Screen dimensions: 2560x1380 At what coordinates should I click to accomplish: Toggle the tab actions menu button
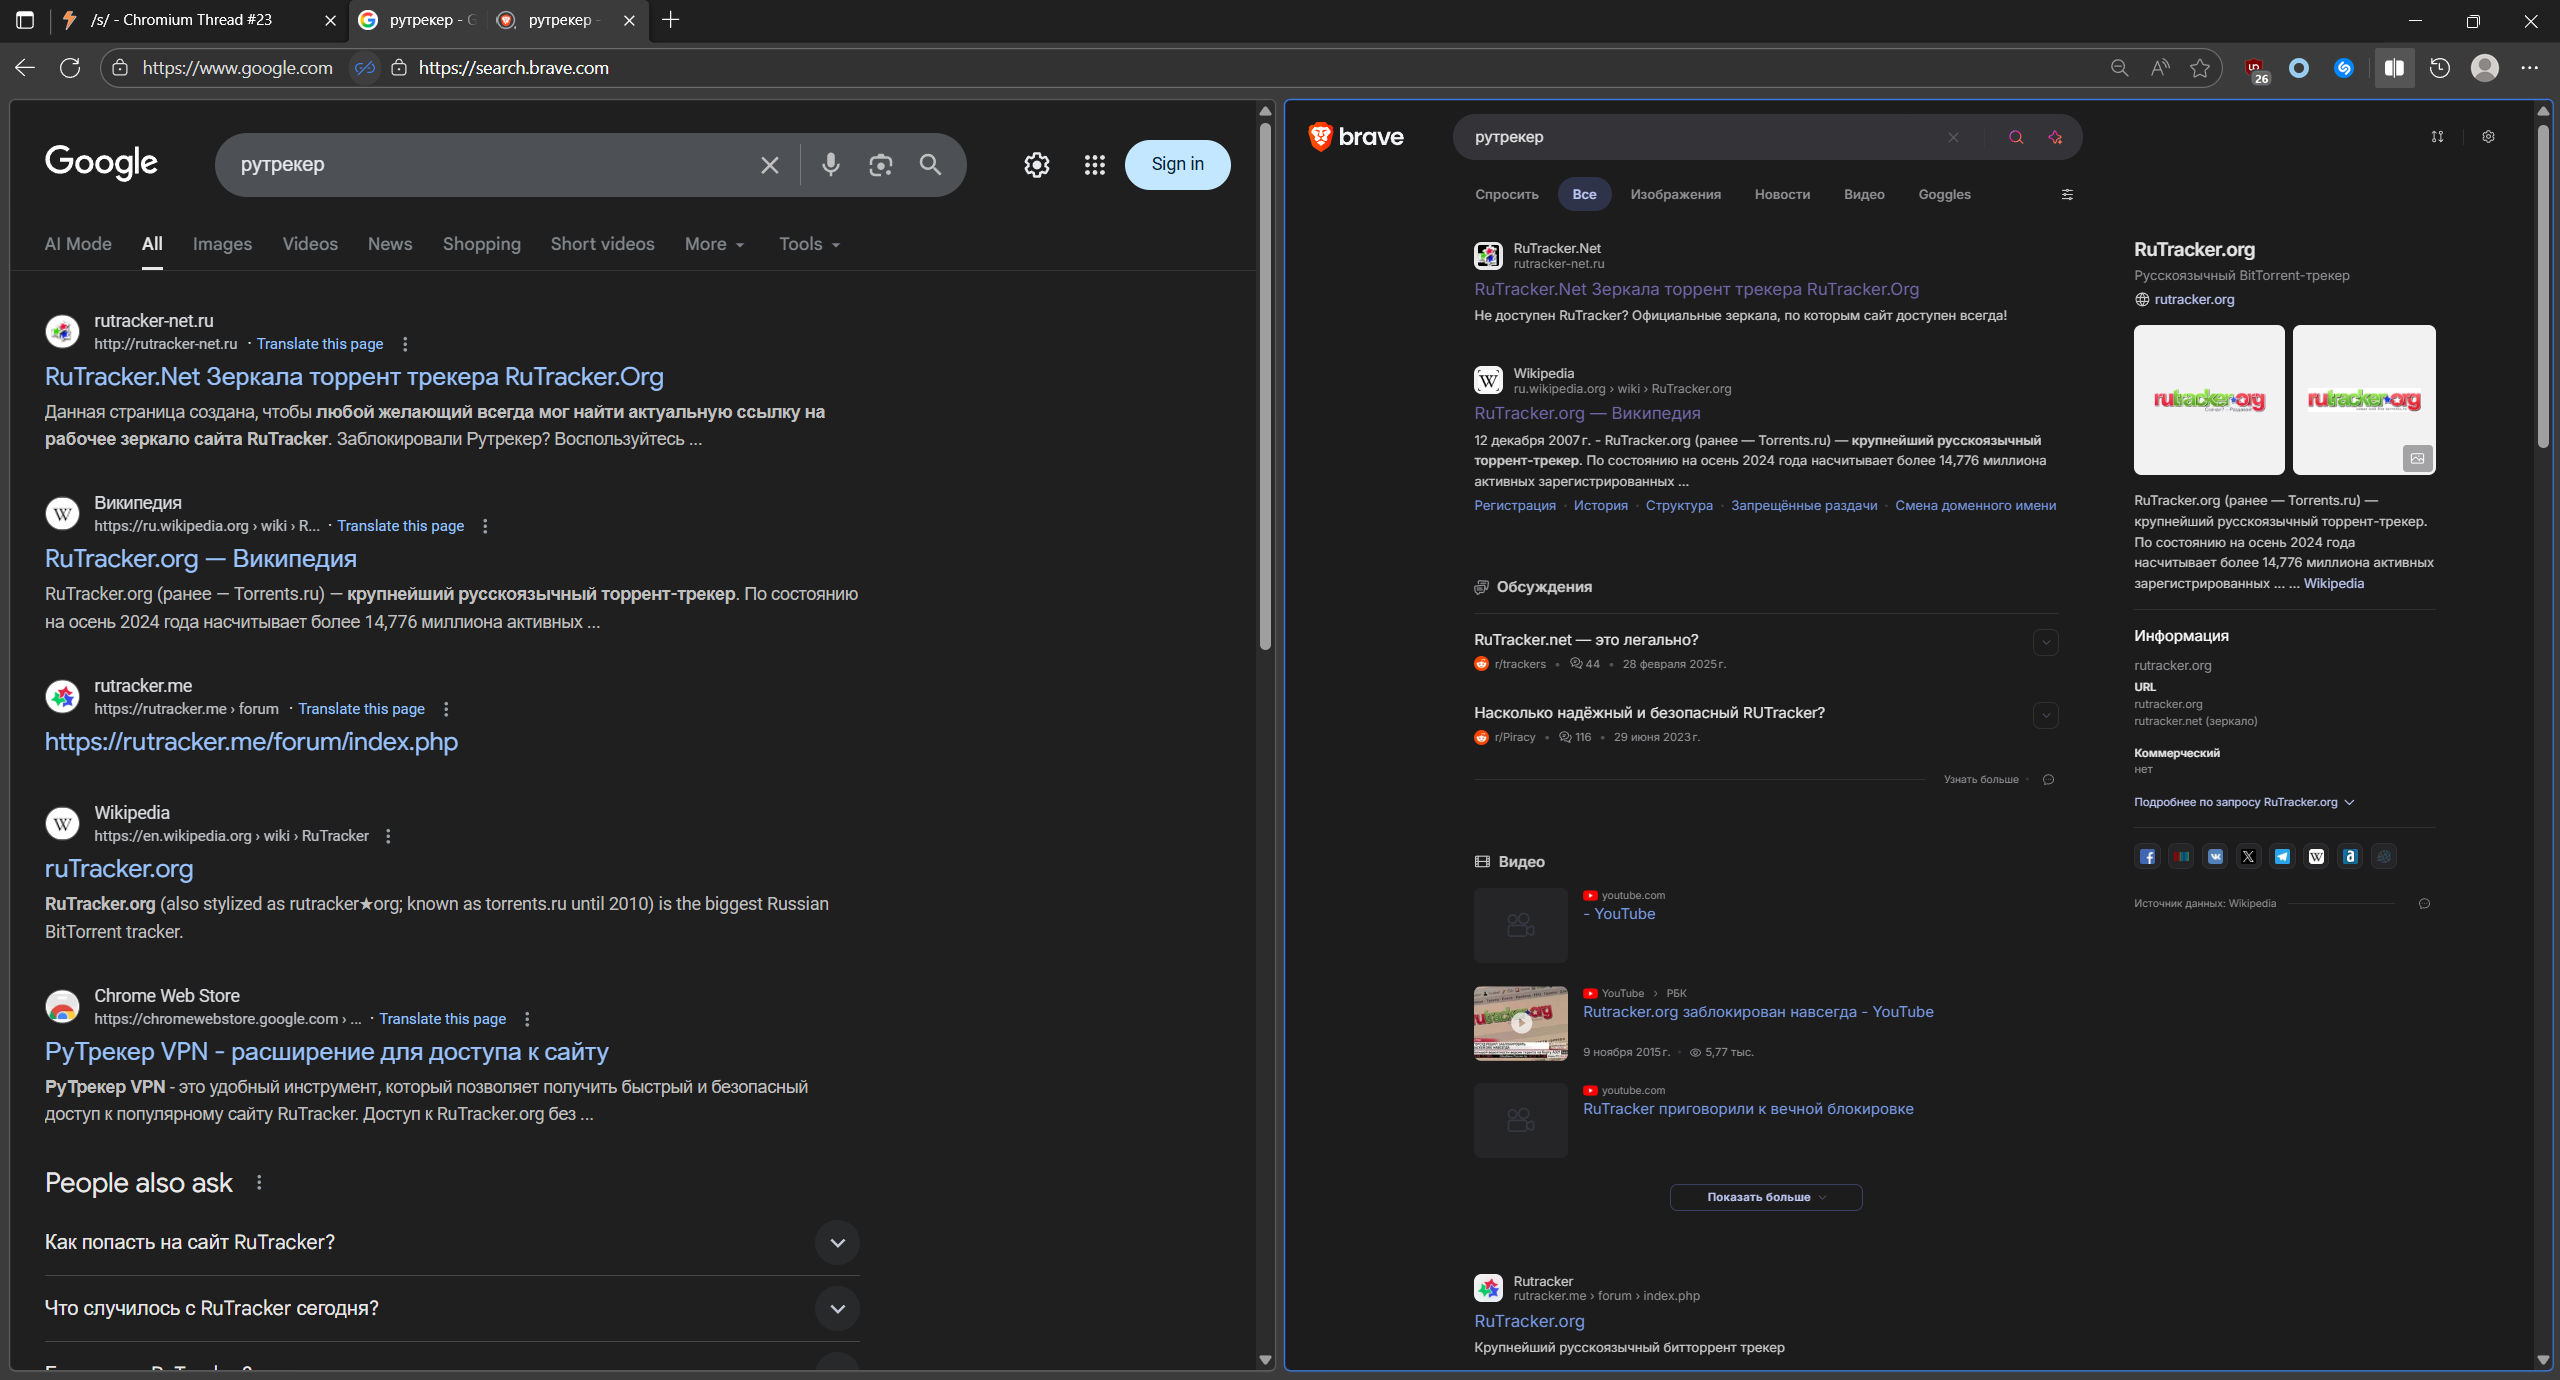(x=25, y=20)
